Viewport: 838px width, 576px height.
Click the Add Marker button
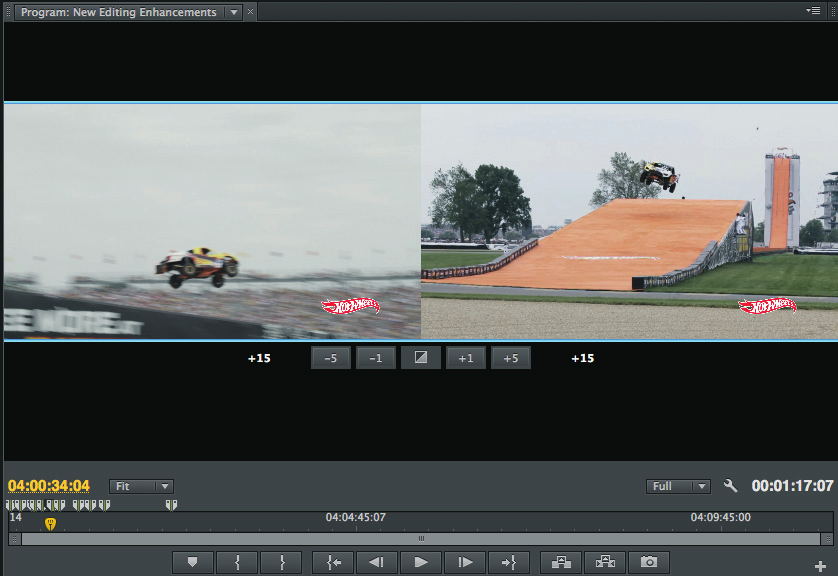pyautogui.click(x=193, y=563)
